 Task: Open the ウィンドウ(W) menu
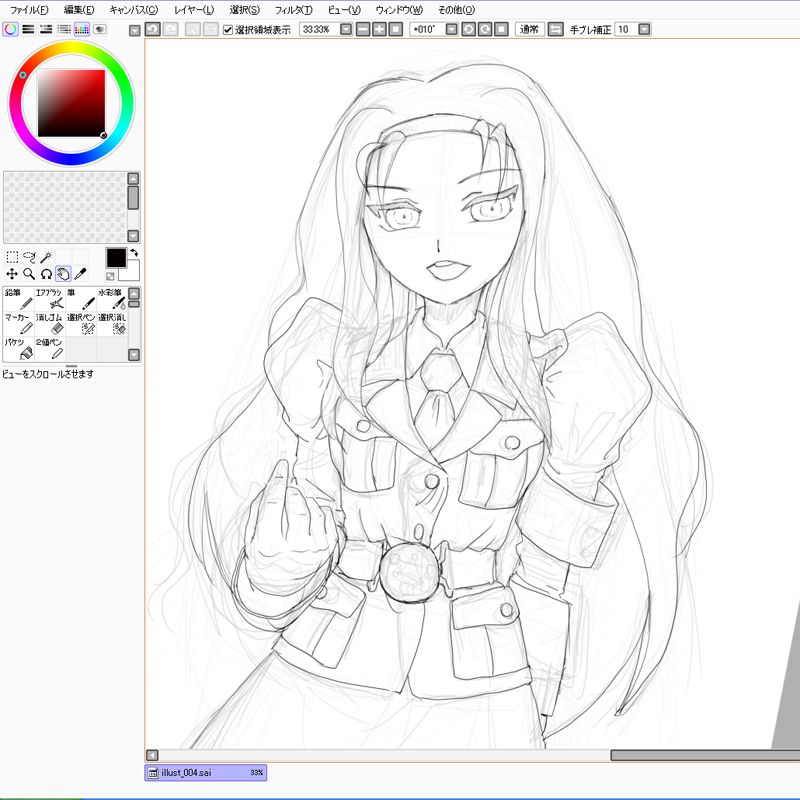click(x=399, y=10)
